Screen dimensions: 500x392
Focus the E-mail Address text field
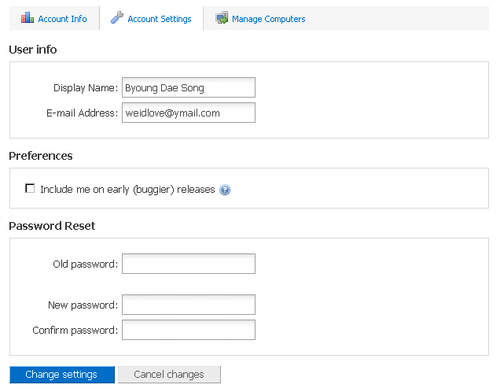tap(189, 113)
